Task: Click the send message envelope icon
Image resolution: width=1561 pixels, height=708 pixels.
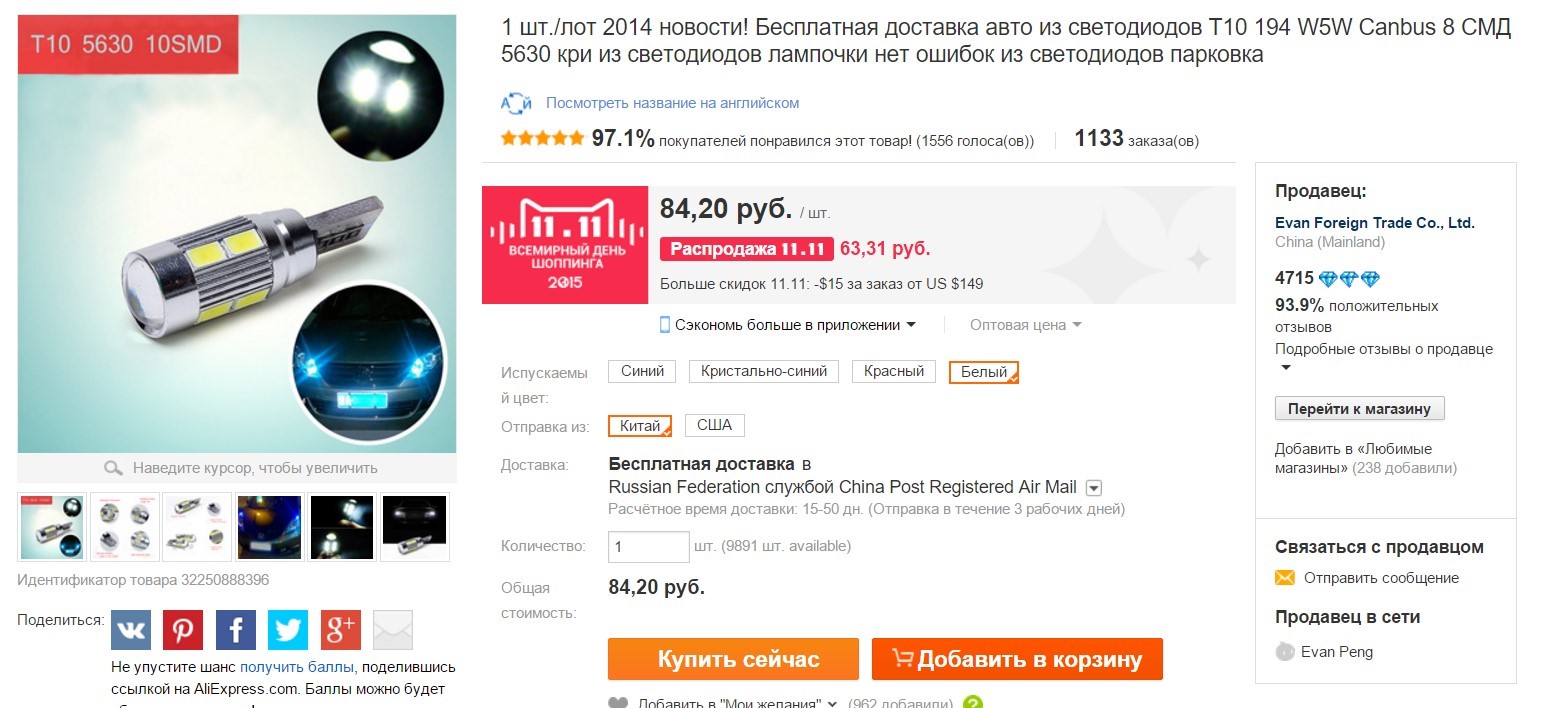Action: click(1285, 578)
